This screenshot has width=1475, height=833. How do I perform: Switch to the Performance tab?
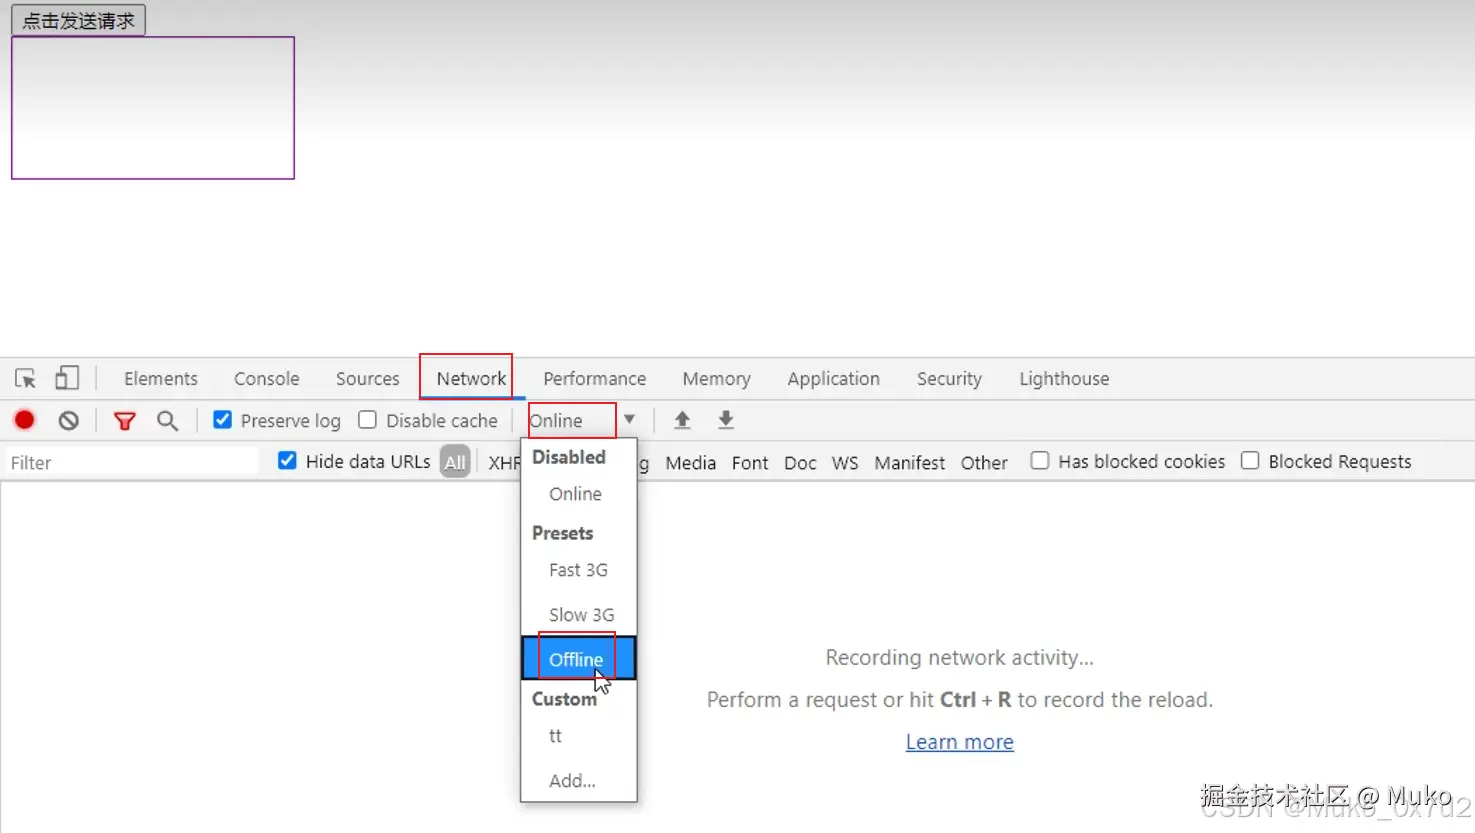pyautogui.click(x=595, y=379)
